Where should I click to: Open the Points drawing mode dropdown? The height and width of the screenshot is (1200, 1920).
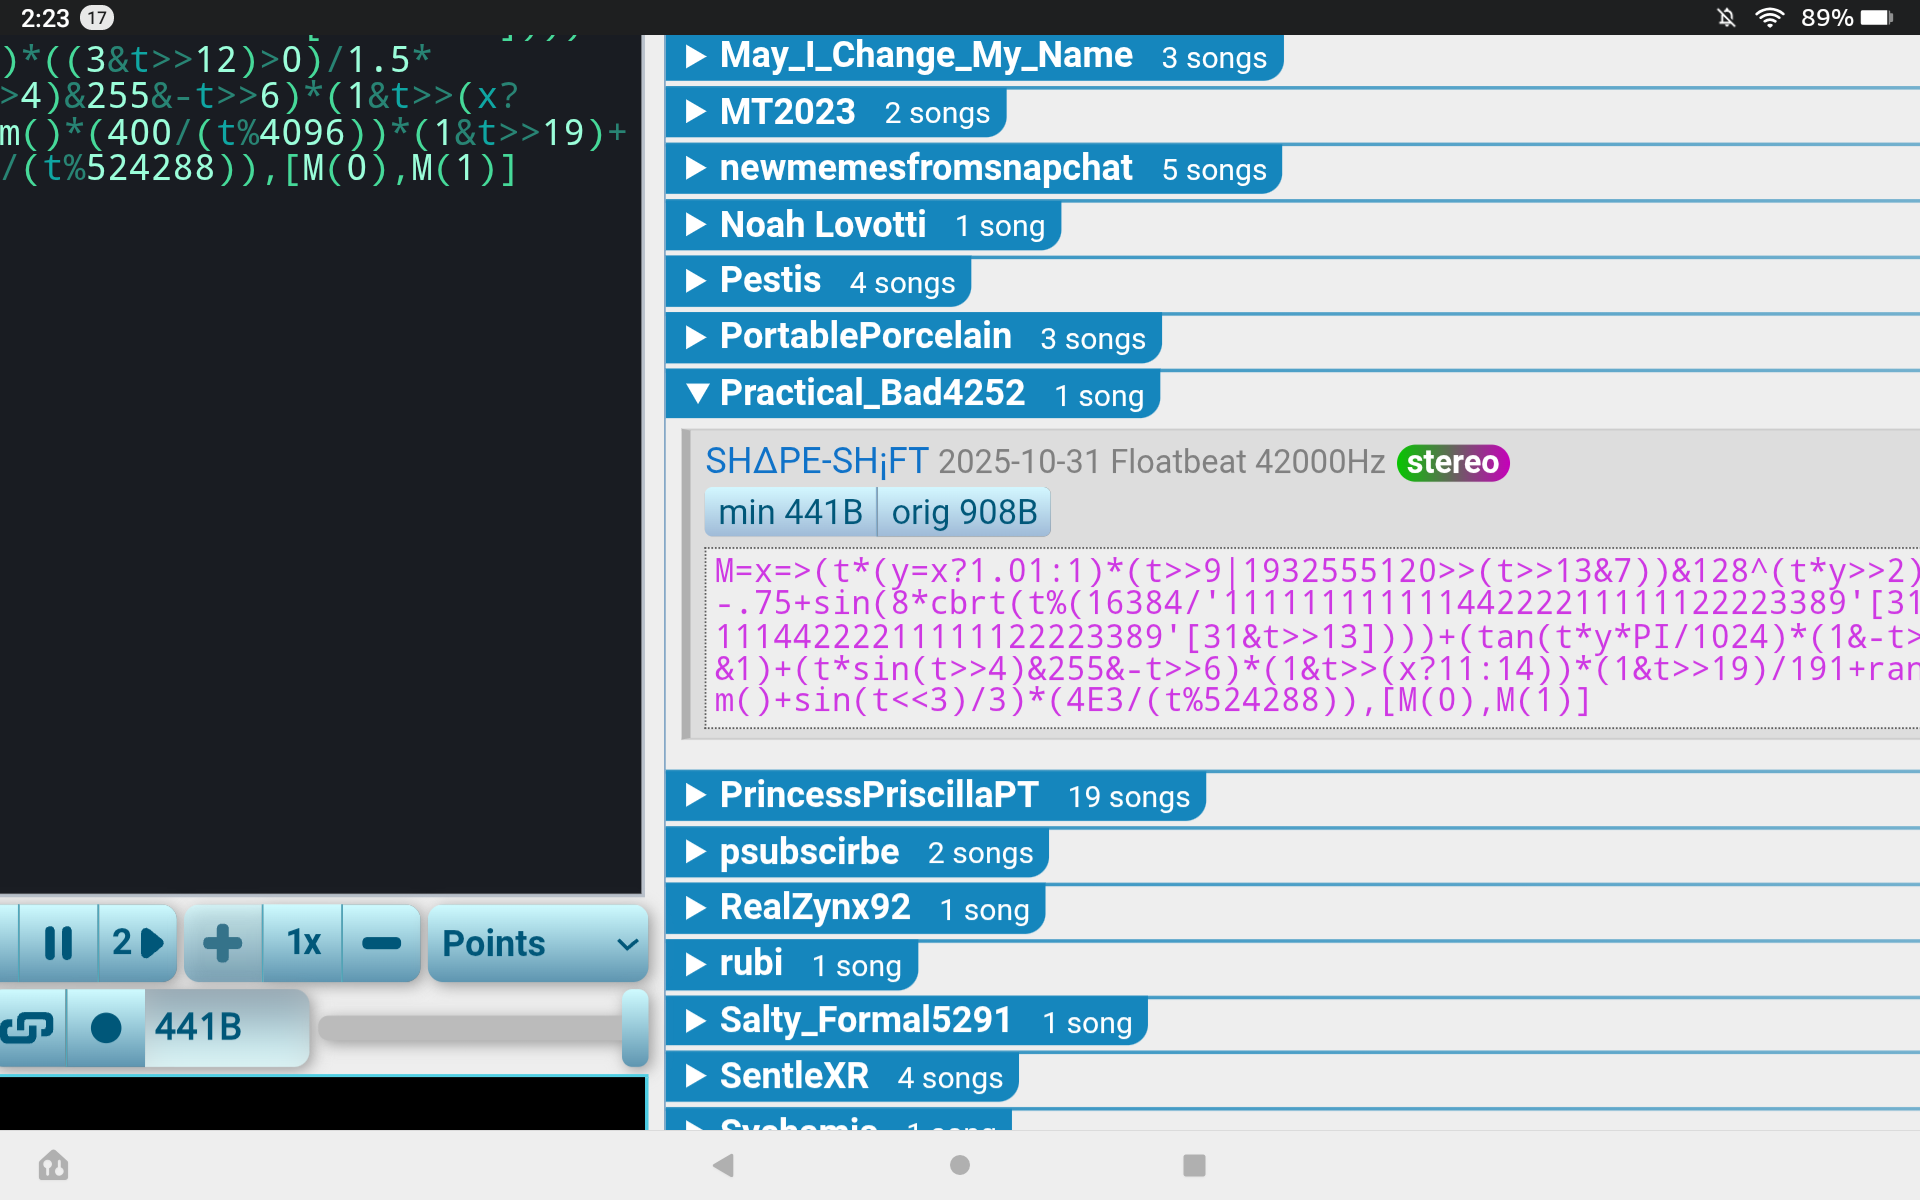(538, 943)
